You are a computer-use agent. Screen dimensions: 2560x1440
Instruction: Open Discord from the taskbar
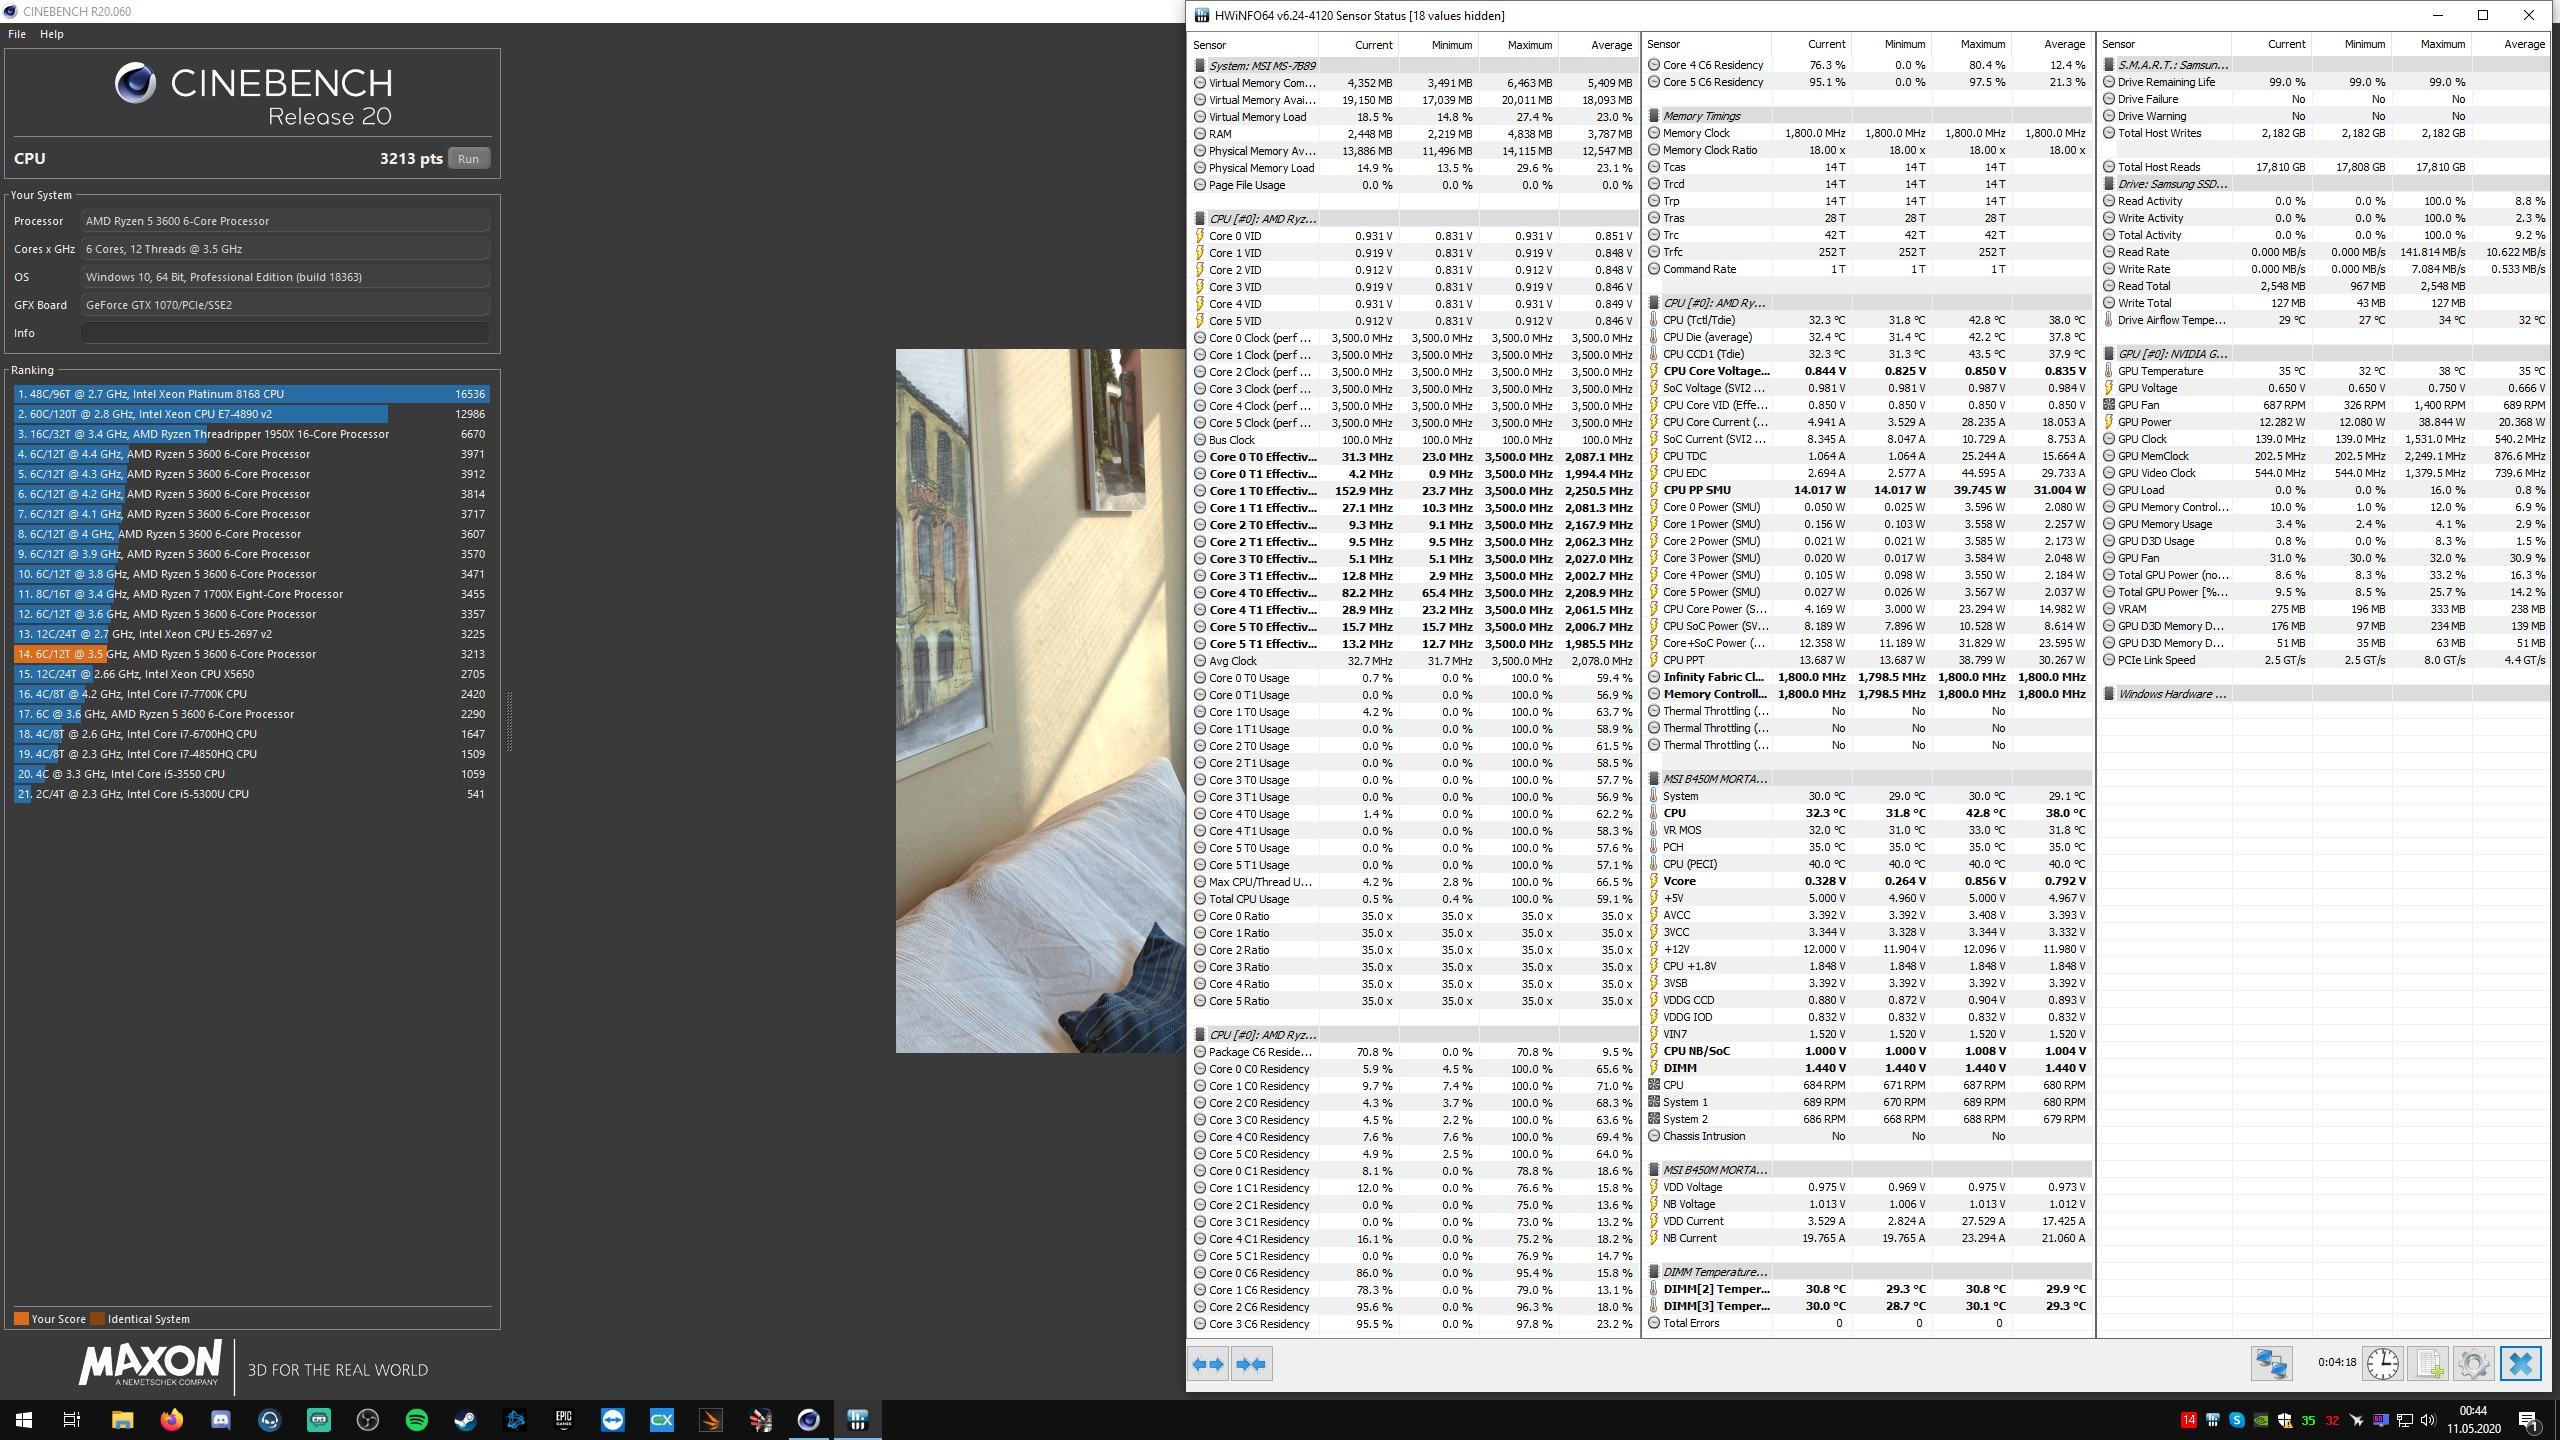pos(220,1419)
